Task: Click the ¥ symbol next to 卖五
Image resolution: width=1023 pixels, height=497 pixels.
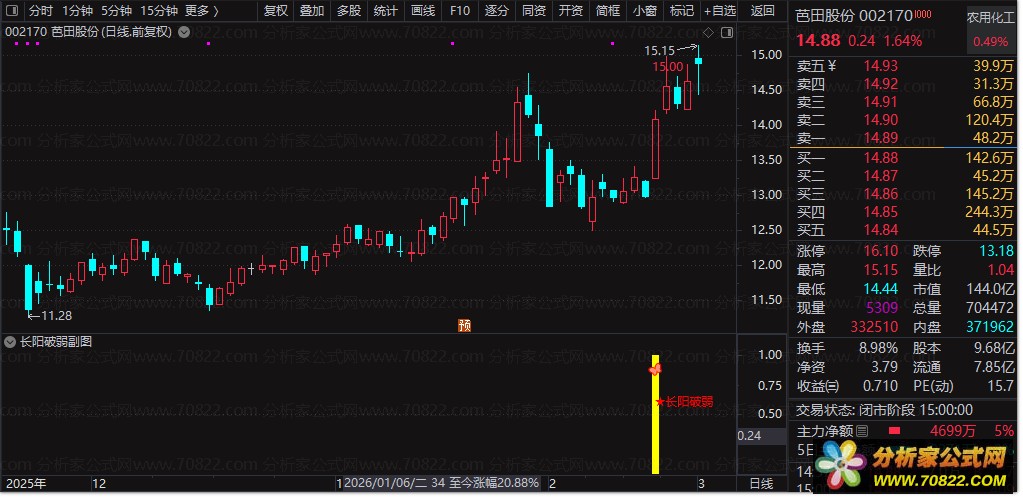Action: (x=831, y=65)
